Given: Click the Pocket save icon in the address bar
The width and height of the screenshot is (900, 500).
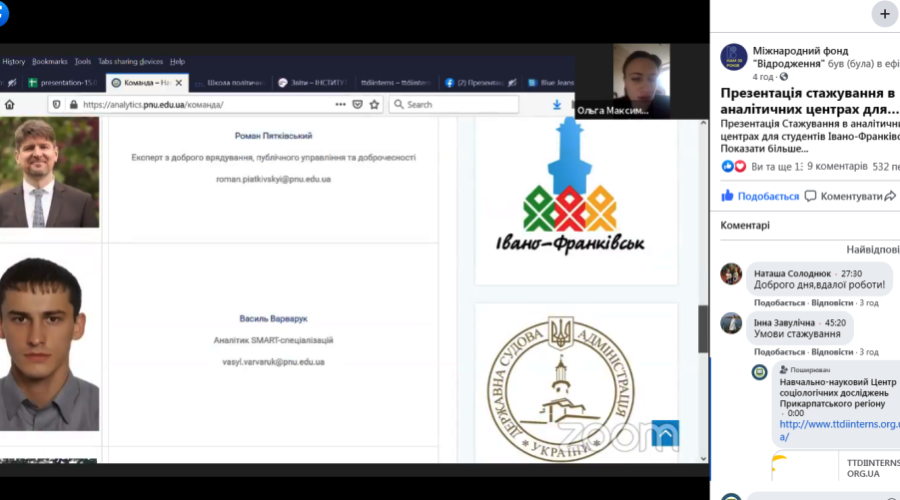Looking at the screenshot, I should pyautogui.click(x=357, y=104).
